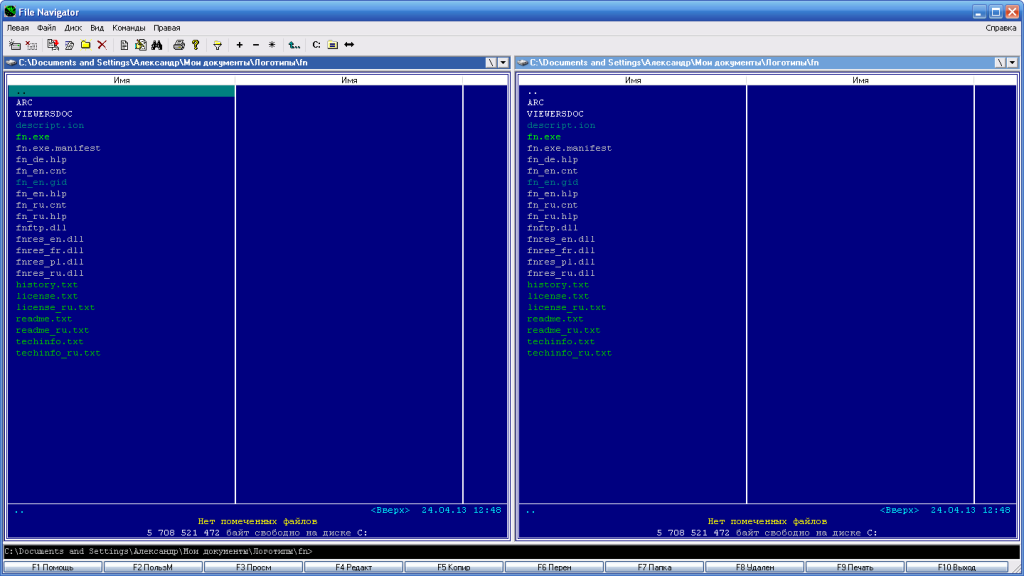Click the F10 Выход button
The image size is (1024, 576).
(956, 568)
